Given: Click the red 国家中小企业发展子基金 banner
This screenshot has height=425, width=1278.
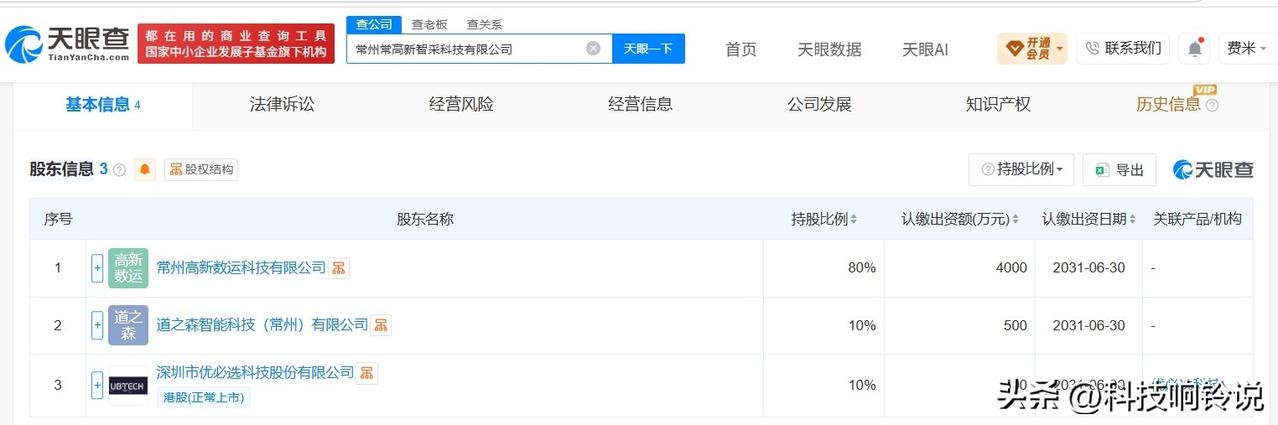Looking at the screenshot, I should click(236, 43).
